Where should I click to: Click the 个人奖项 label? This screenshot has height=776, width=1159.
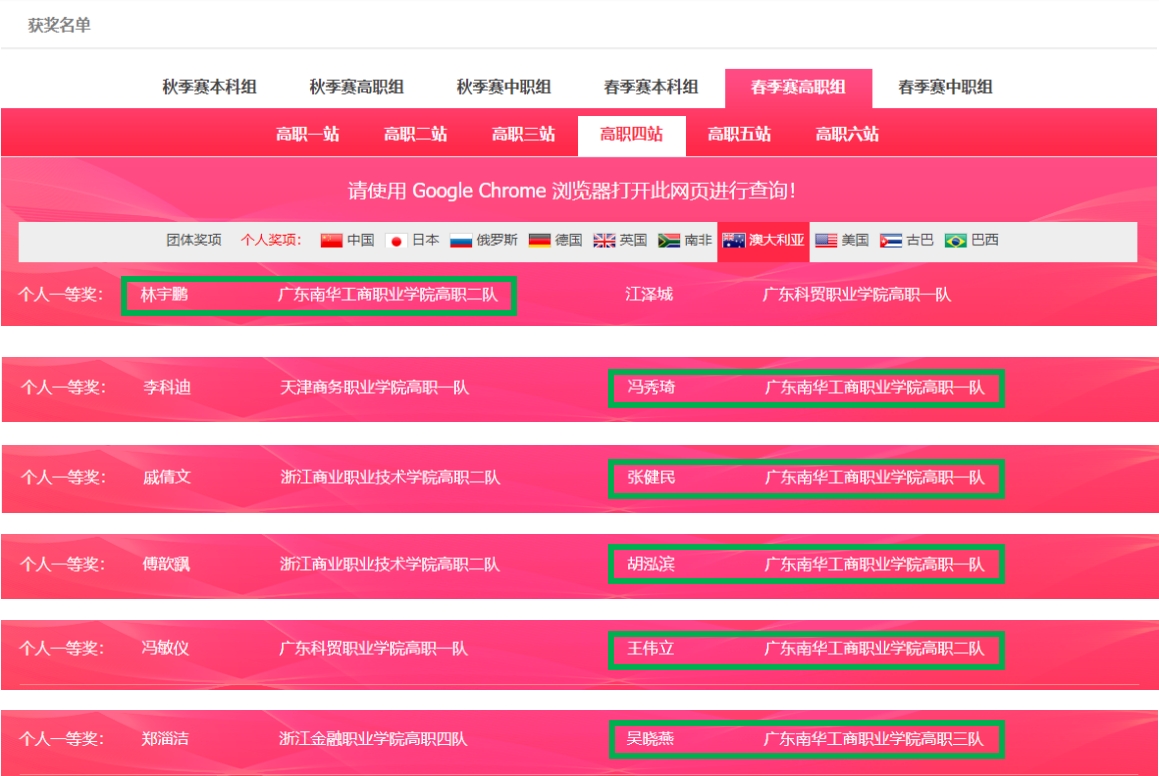pos(271,241)
